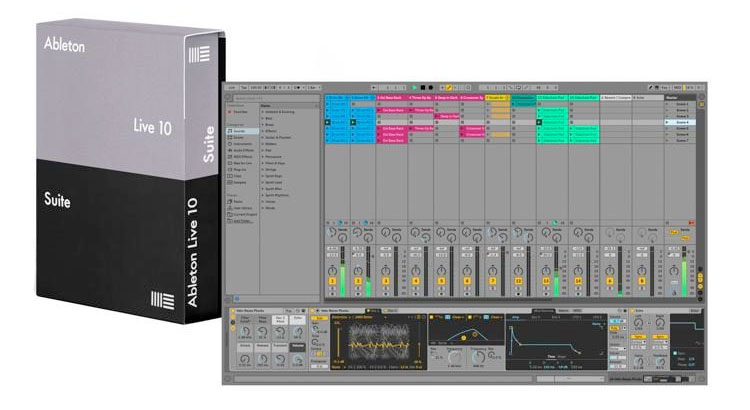This screenshot has height=410, width=750.
Task: Click the pan knob of track 1
Action: click(x=332, y=270)
